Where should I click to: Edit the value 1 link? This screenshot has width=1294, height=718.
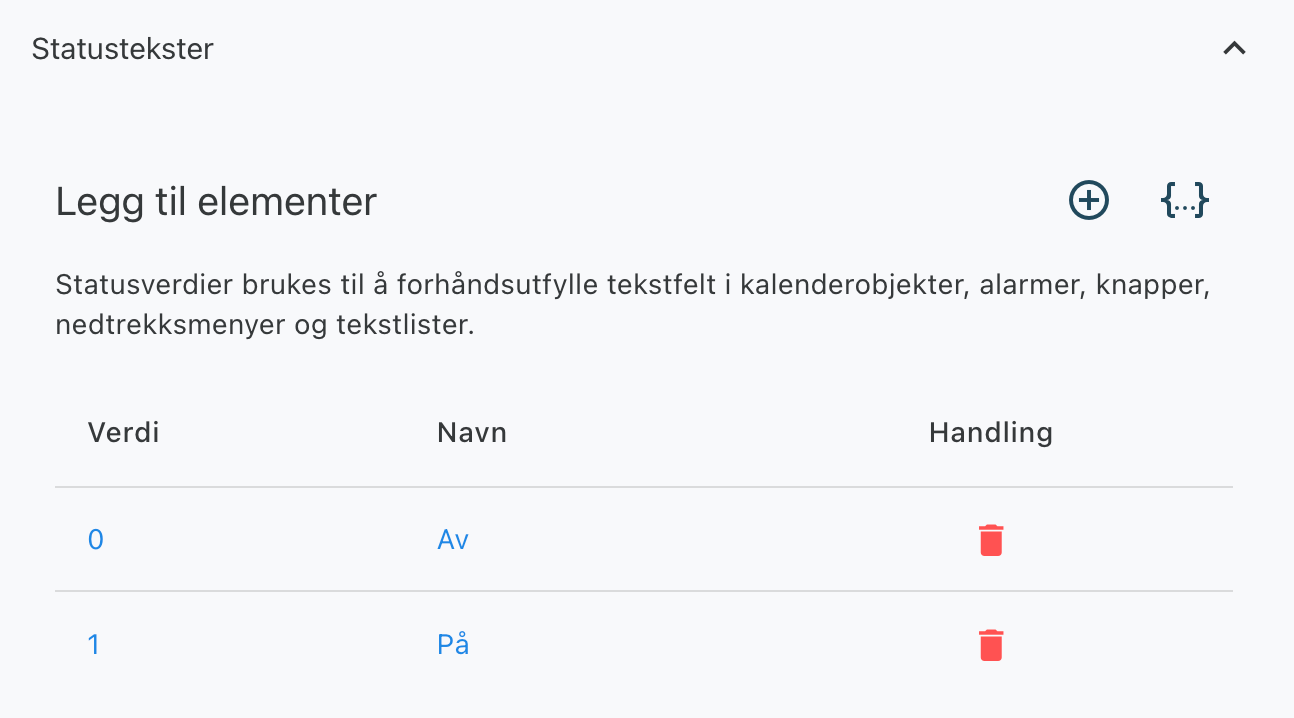[x=94, y=645]
